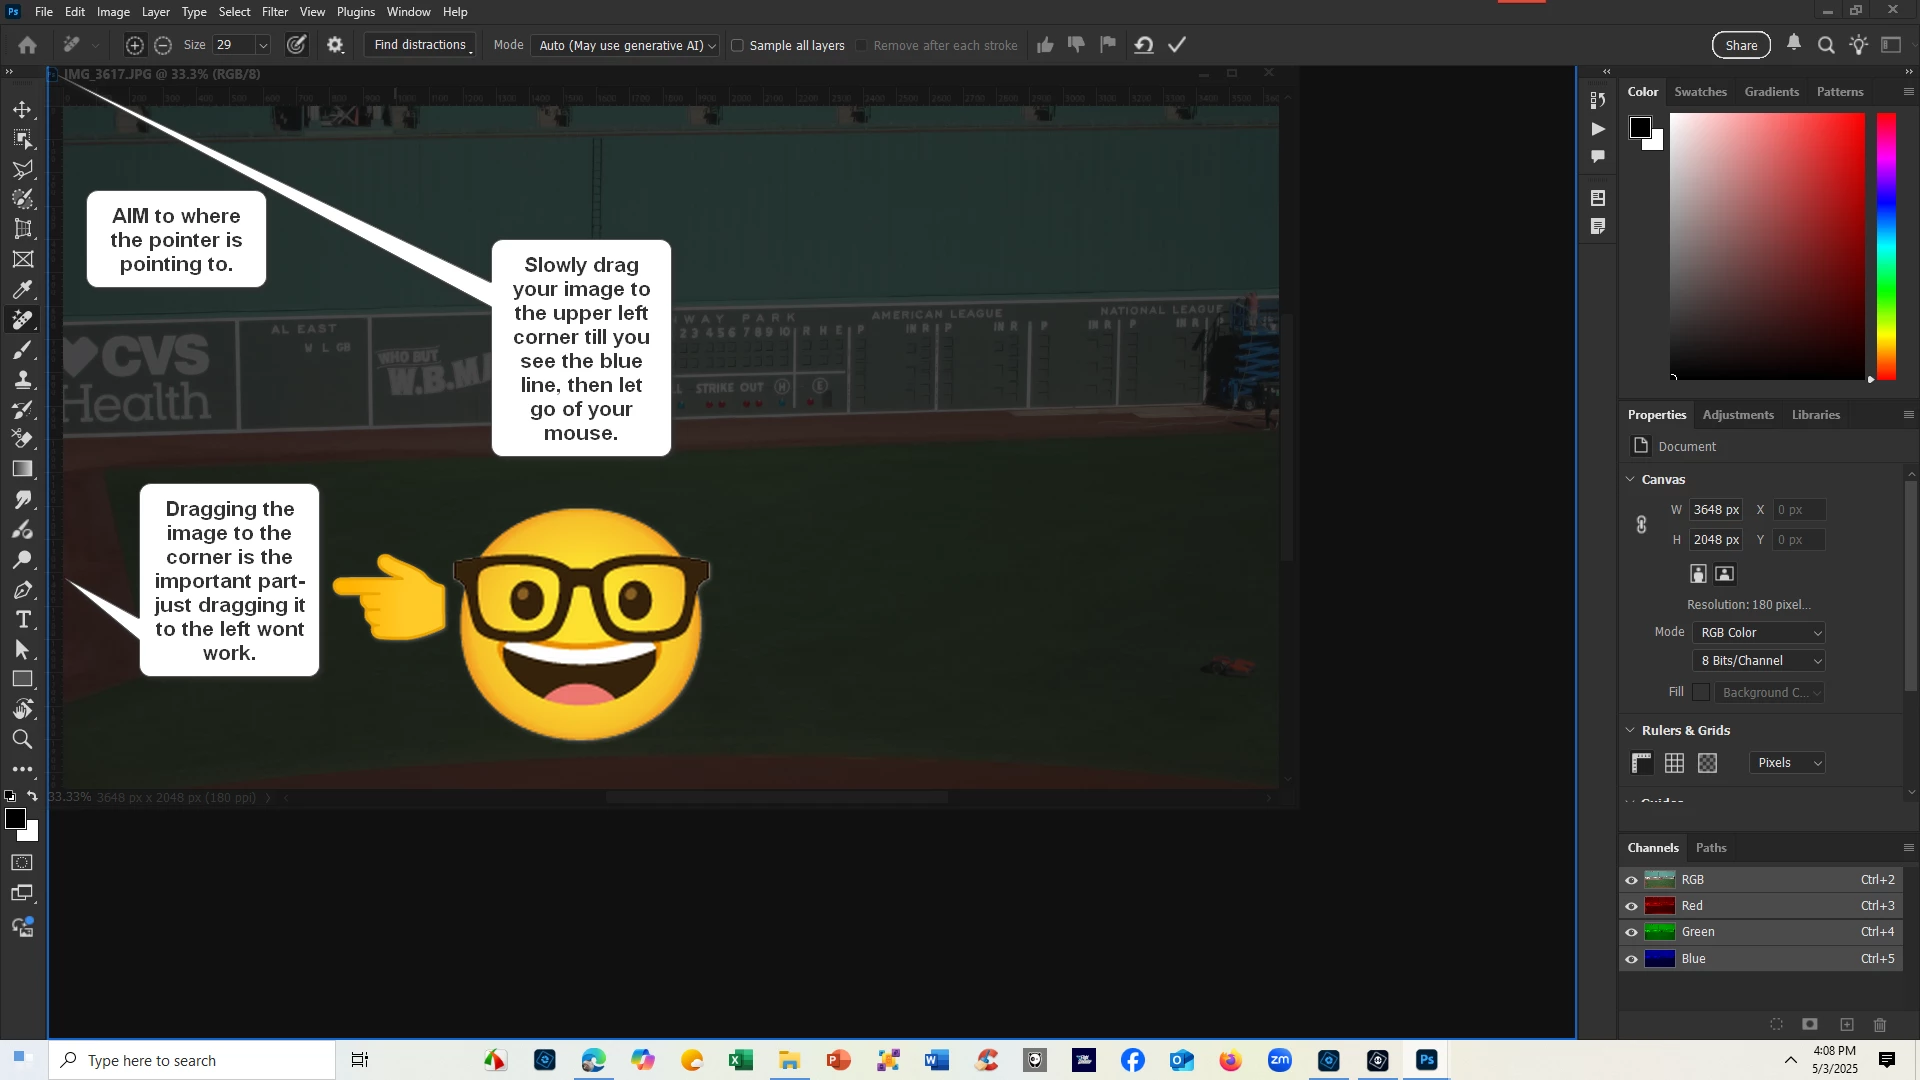Click the Share button
Viewport: 1920px width, 1080px height.
1741,45
